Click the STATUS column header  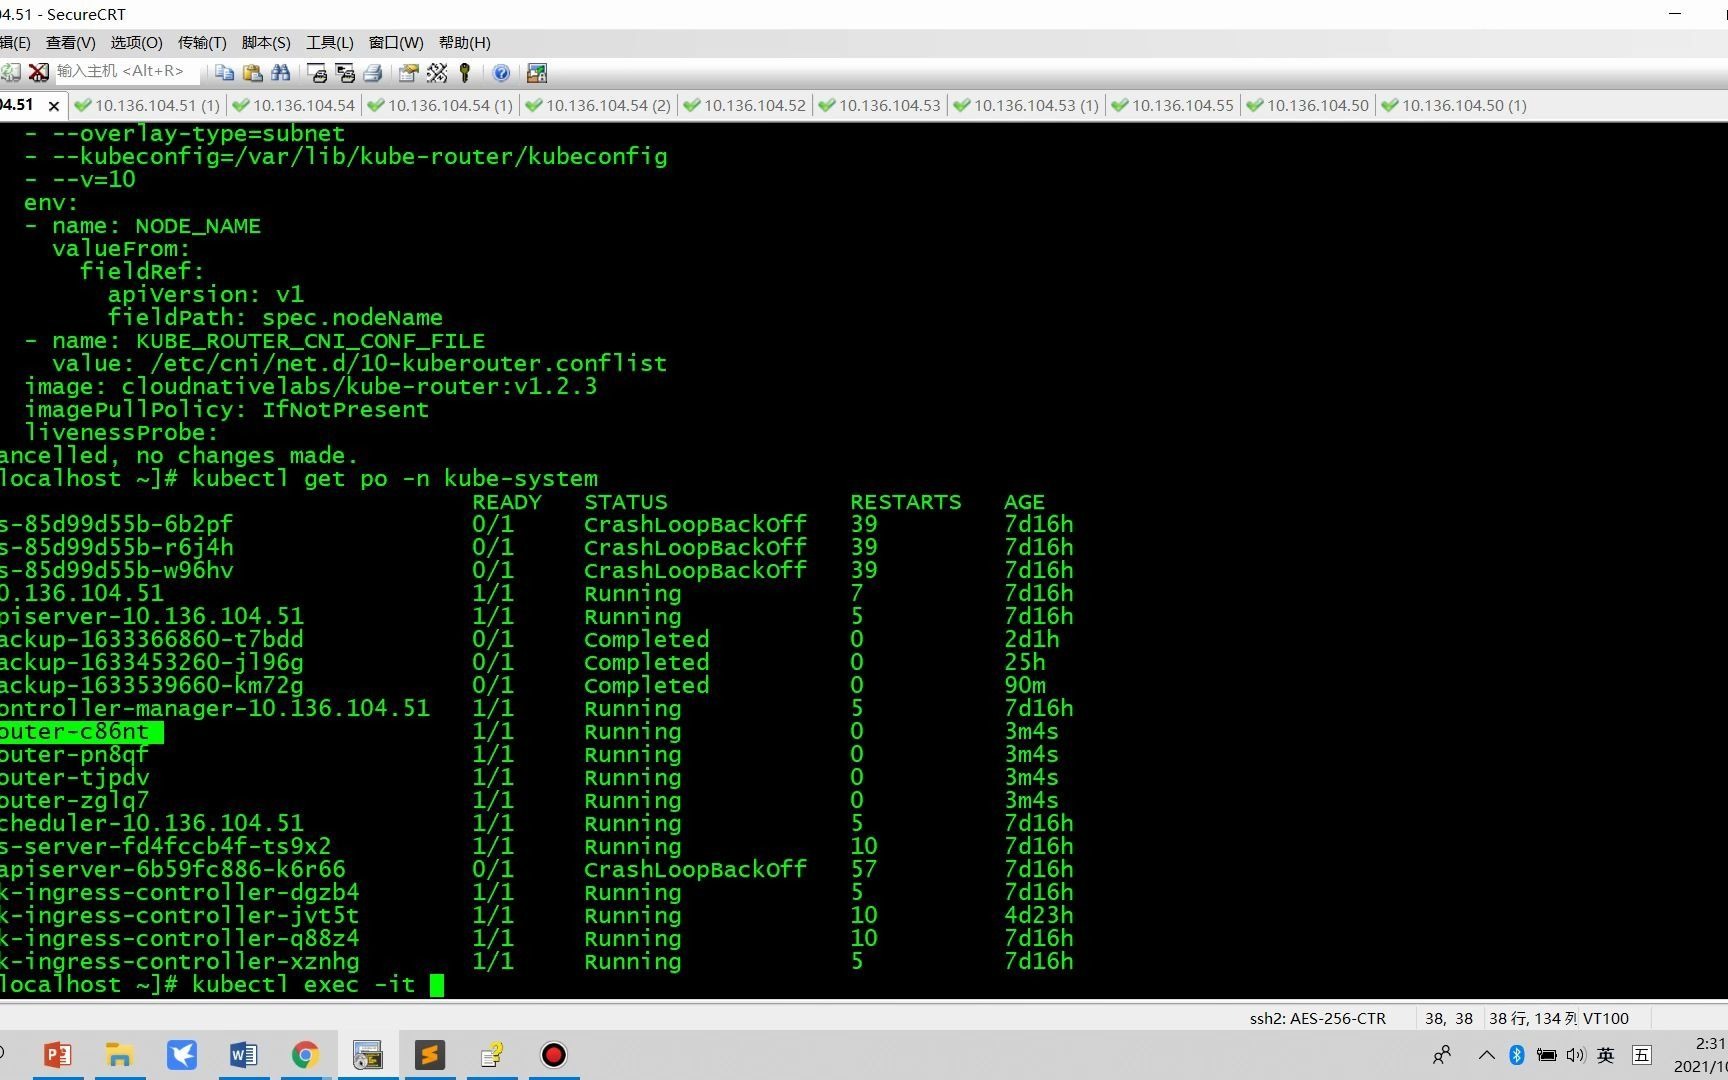pos(626,502)
